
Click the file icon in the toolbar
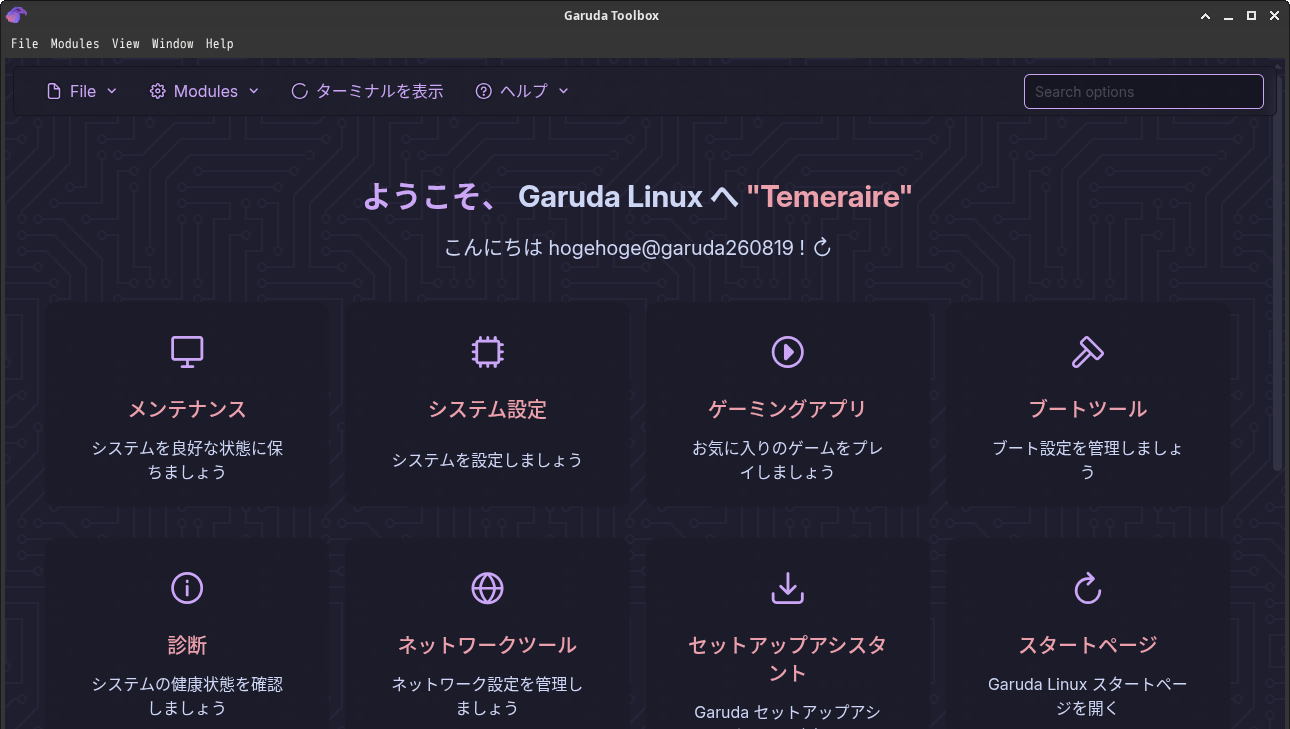tap(54, 91)
